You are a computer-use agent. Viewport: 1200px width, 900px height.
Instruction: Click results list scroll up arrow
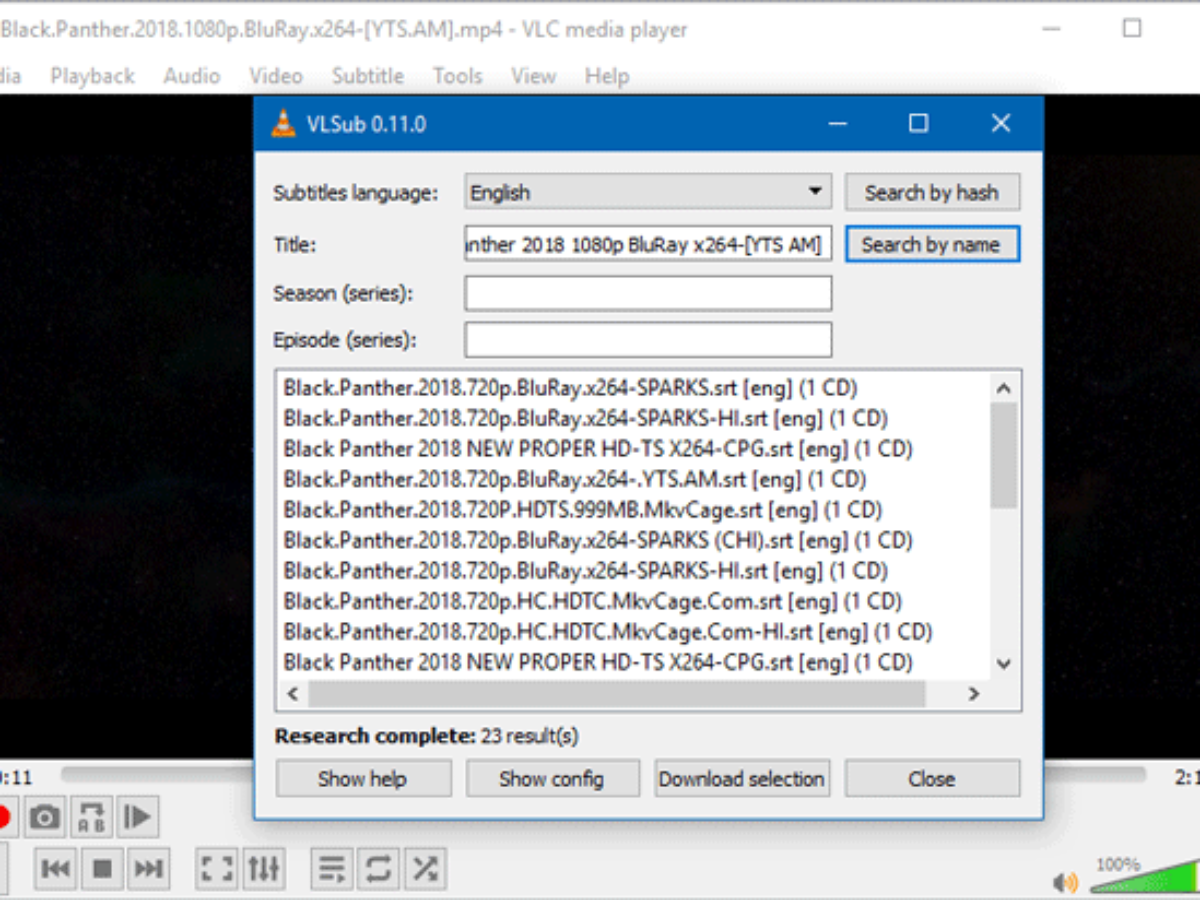pyautogui.click(x=1004, y=389)
